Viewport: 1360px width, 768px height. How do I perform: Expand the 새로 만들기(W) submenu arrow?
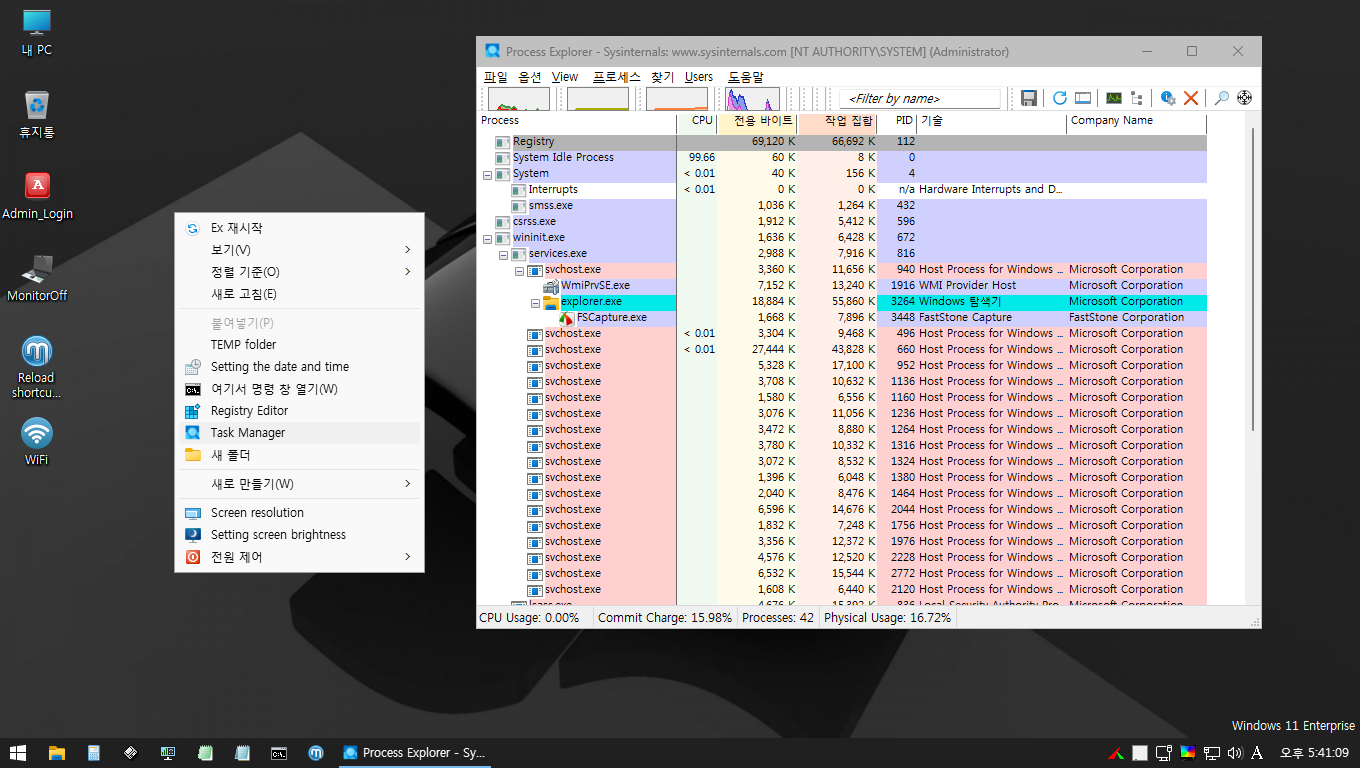point(407,484)
